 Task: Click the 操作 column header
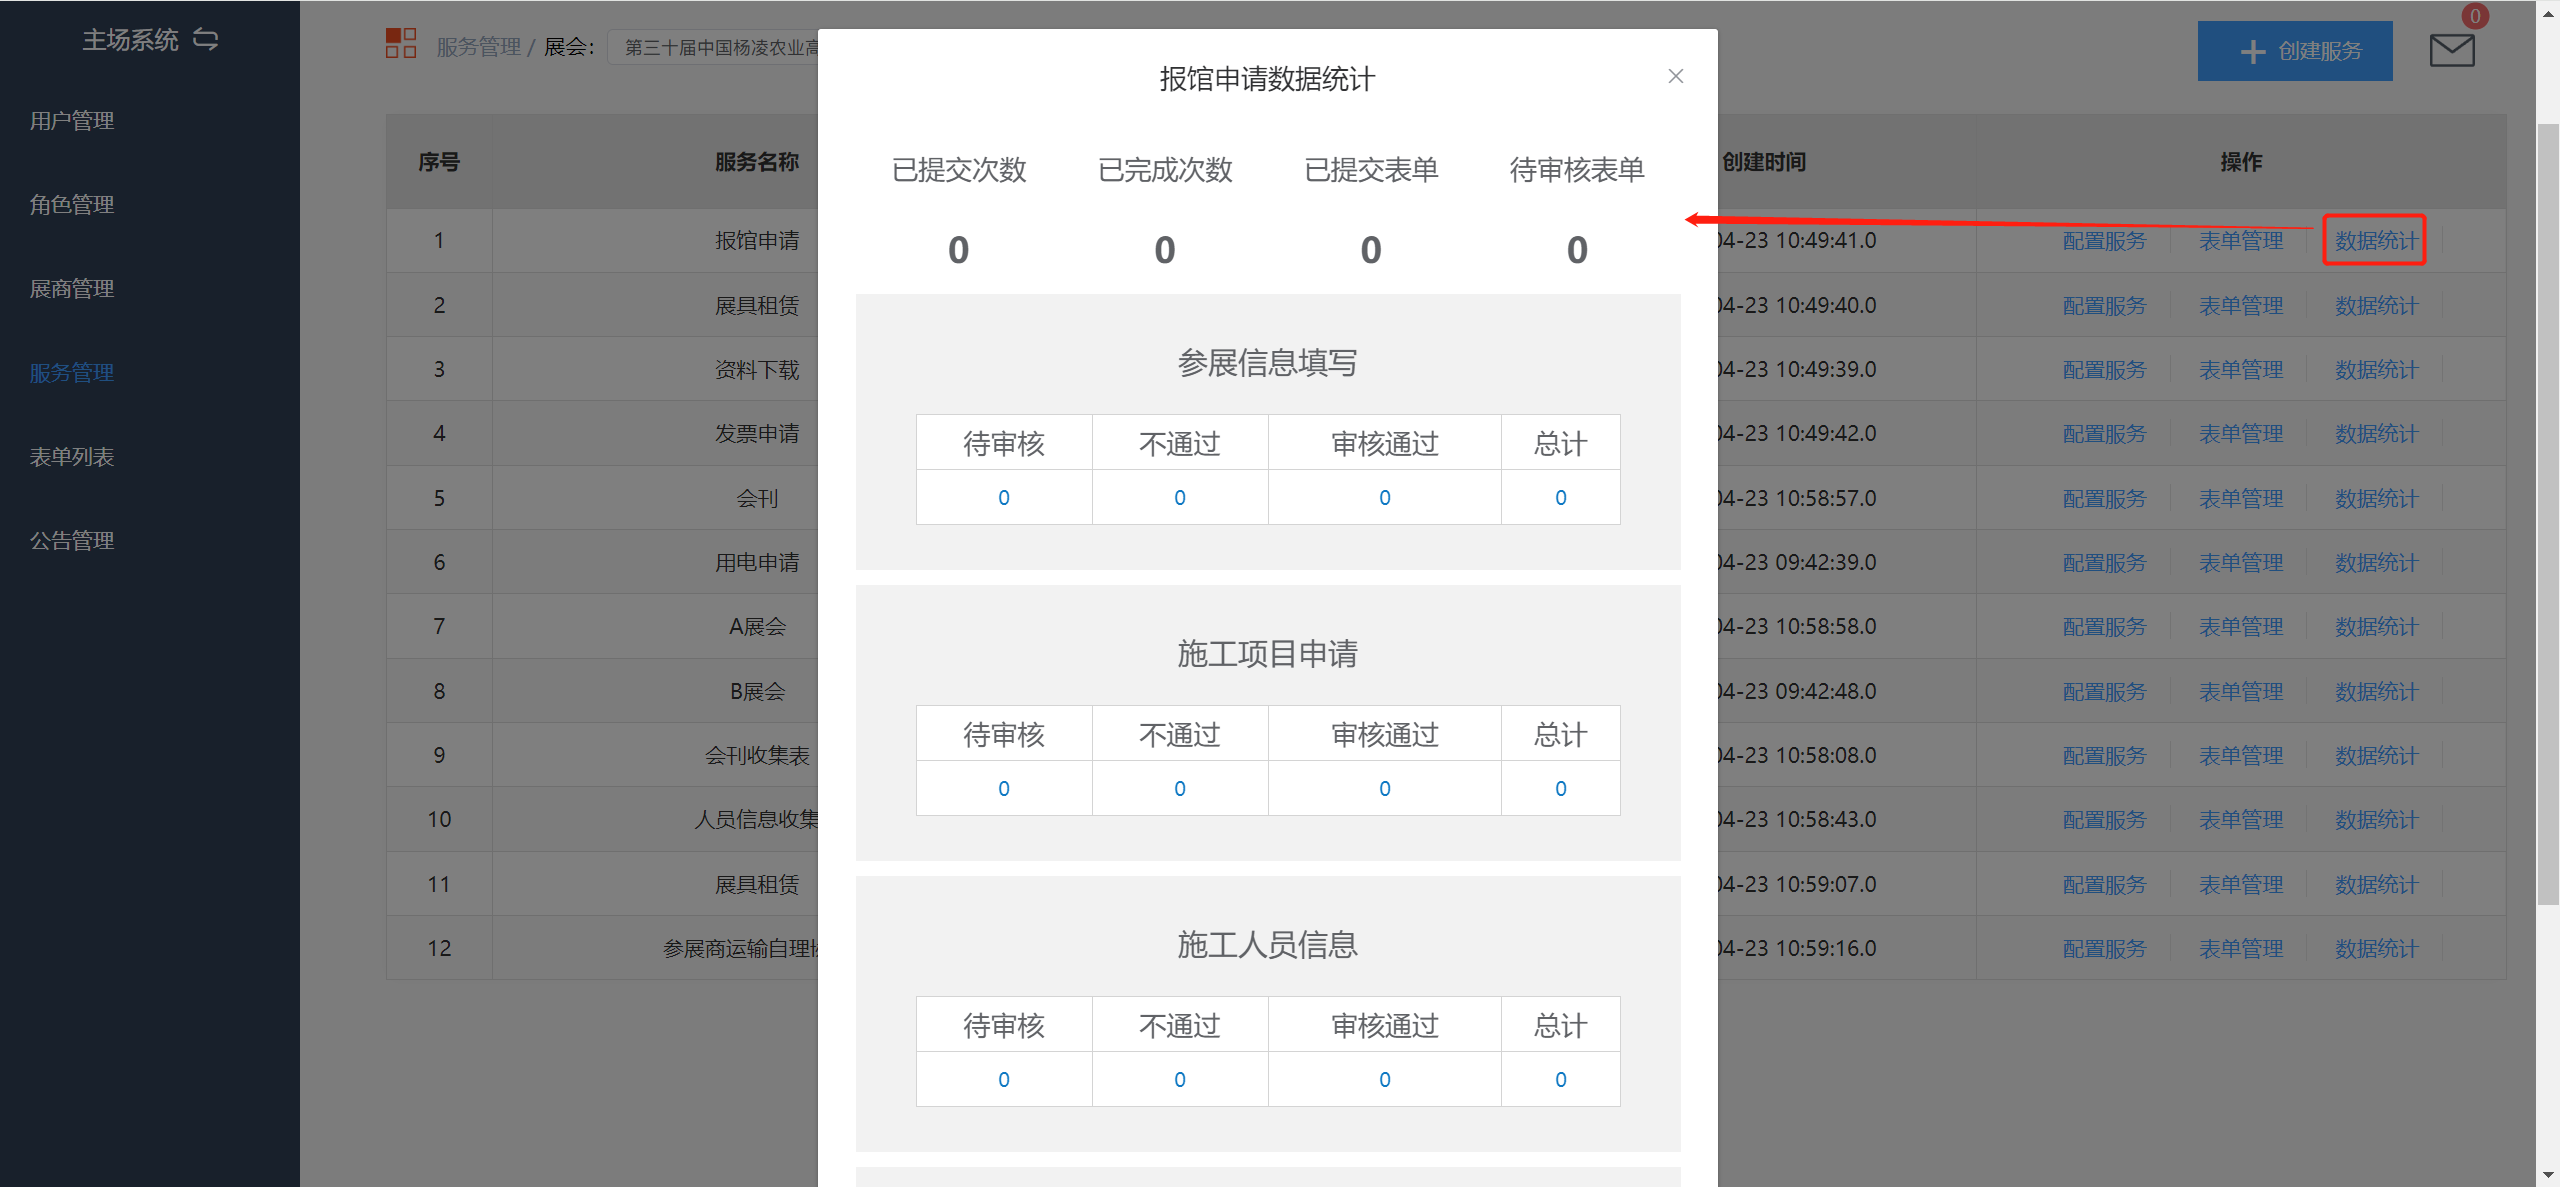(2241, 162)
